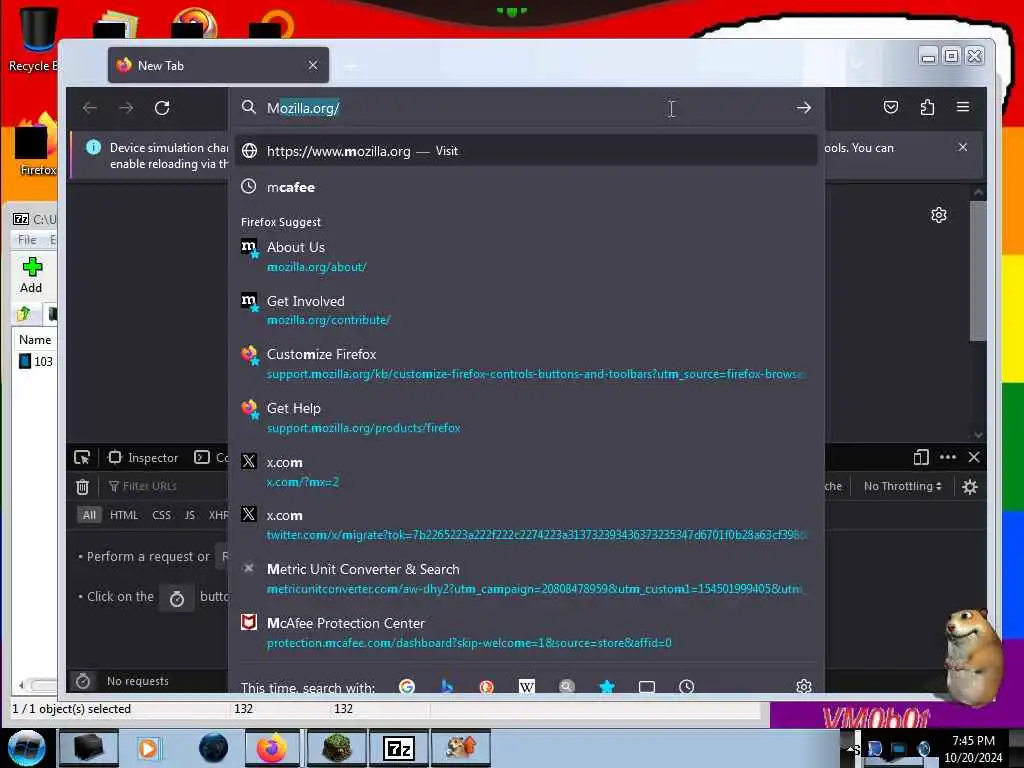Select the New Tab tab
Viewport: 1024px width, 768px height.
[218, 65]
